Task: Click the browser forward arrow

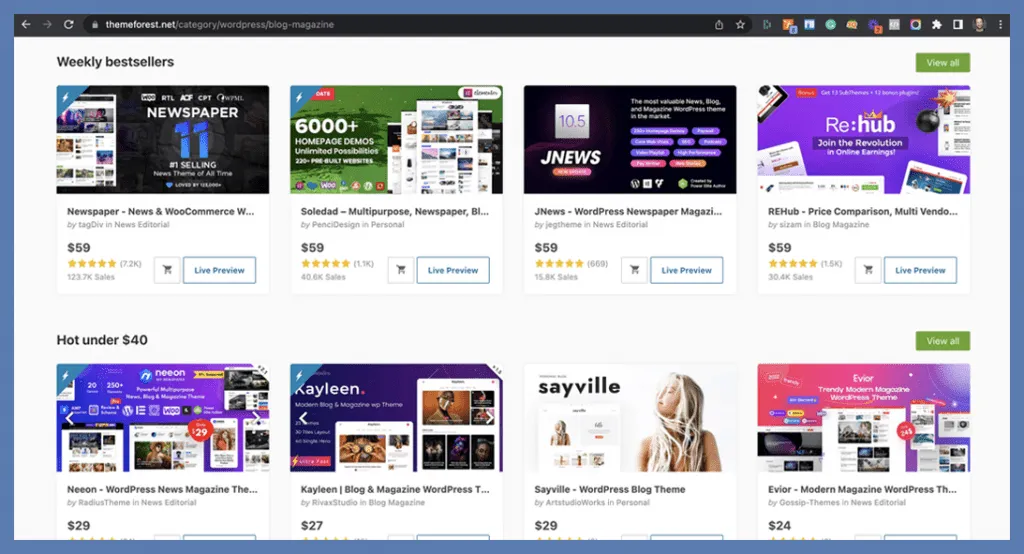Action: 47,24
